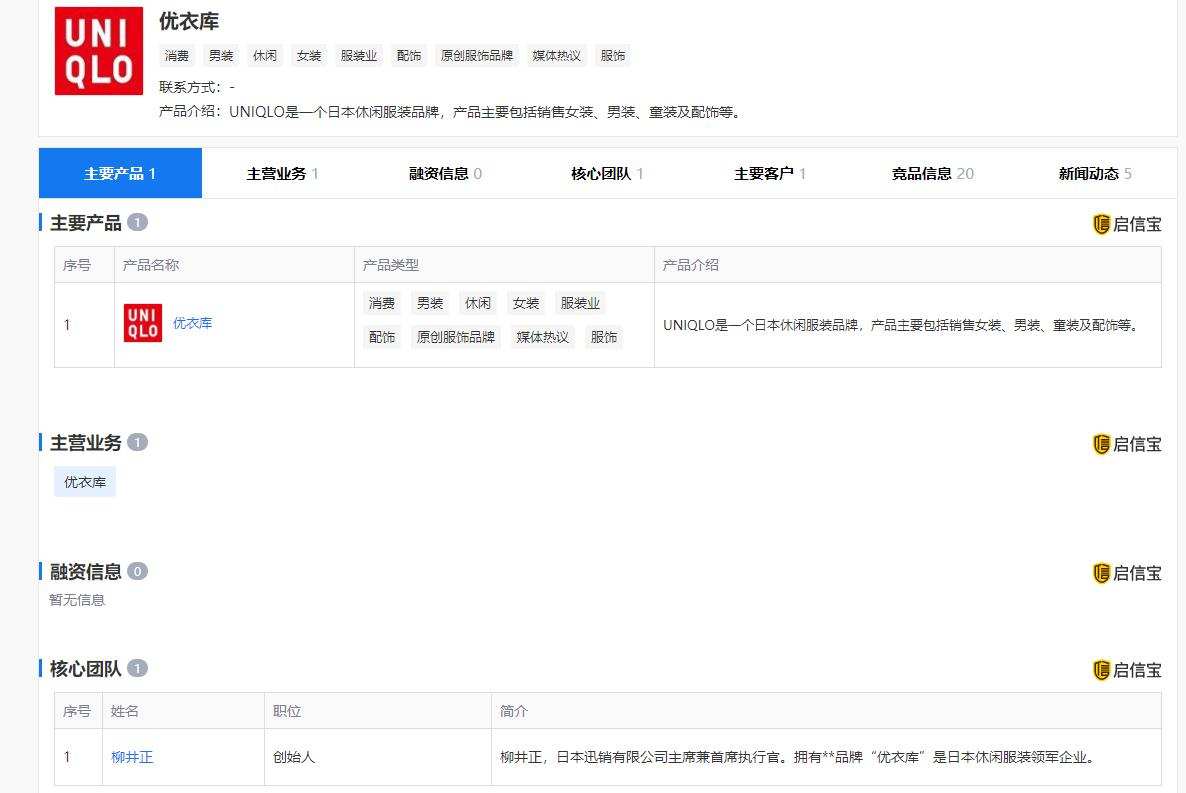Click the 优衣库 tag under 主营业务

tap(85, 482)
